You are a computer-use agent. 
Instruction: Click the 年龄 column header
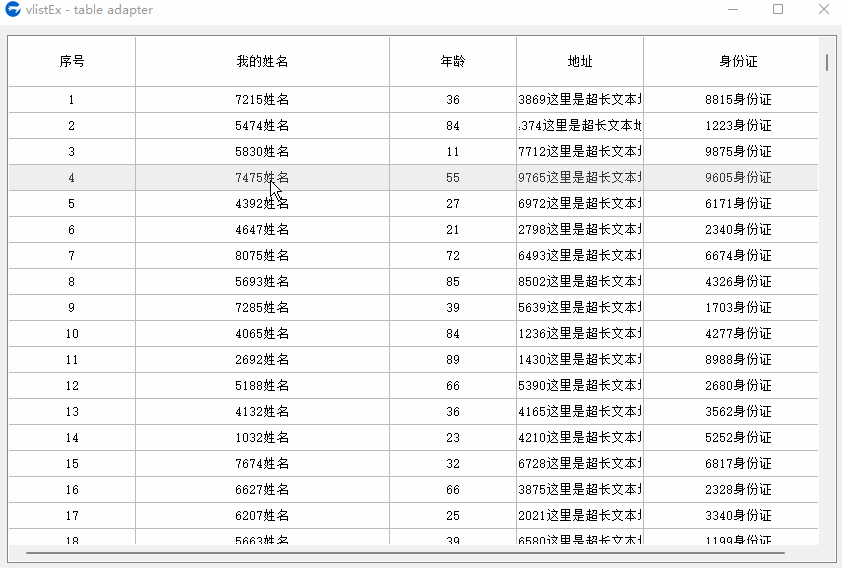pyautogui.click(x=453, y=61)
